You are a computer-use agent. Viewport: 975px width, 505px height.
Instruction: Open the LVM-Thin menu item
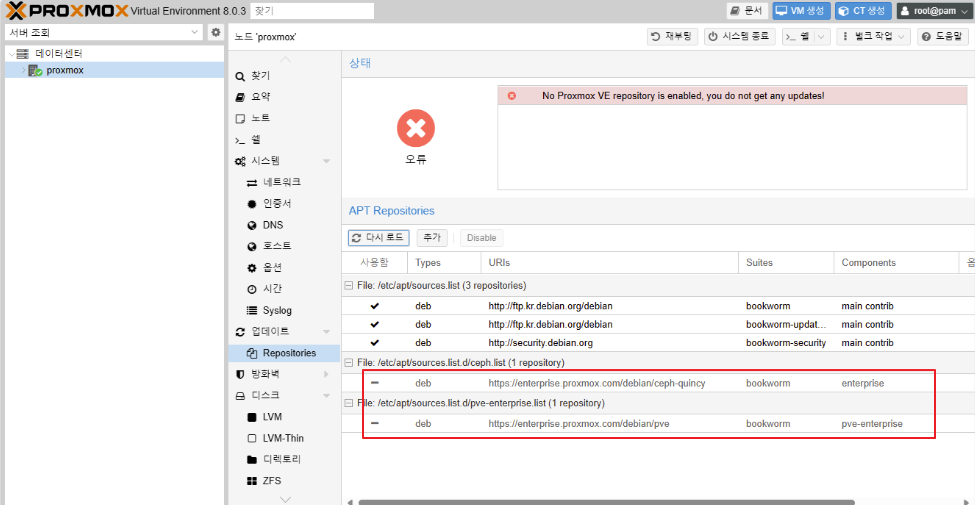click(x=284, y=438)
